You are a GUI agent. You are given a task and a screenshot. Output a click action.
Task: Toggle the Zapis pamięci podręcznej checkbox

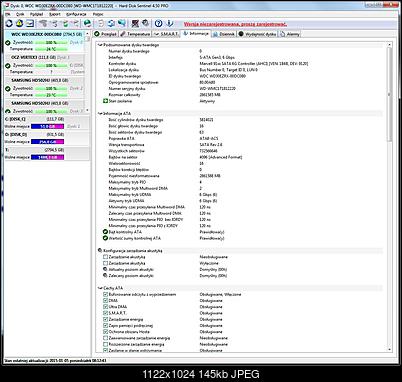tap(105, 326)
